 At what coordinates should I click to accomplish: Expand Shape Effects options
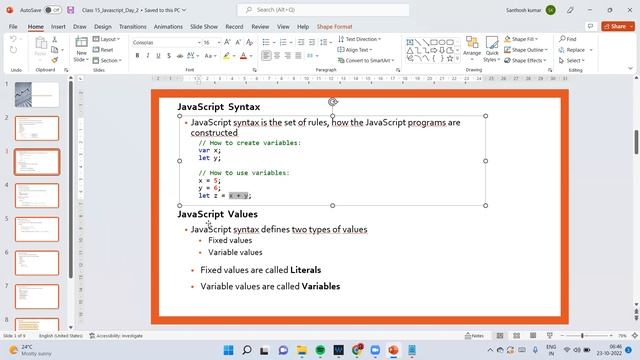(x=525, y=60)
